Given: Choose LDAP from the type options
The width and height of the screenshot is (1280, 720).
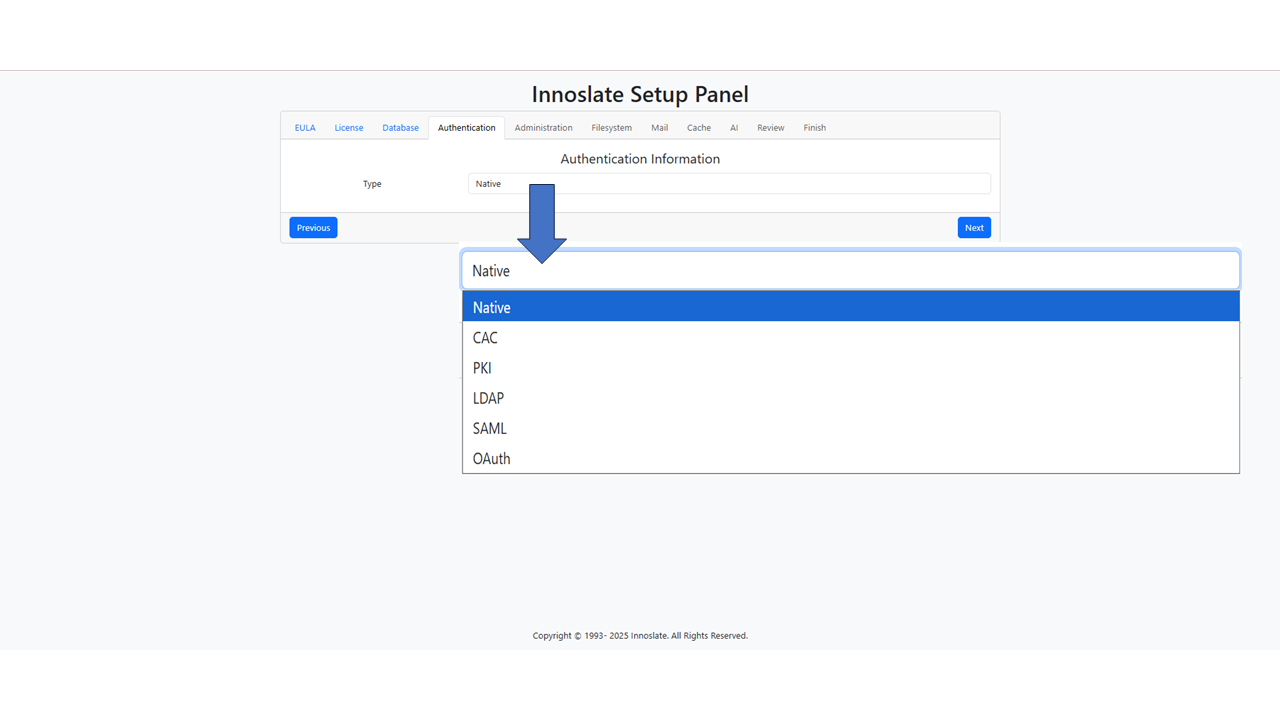Looking at the screenshot, I should [851, 398].
